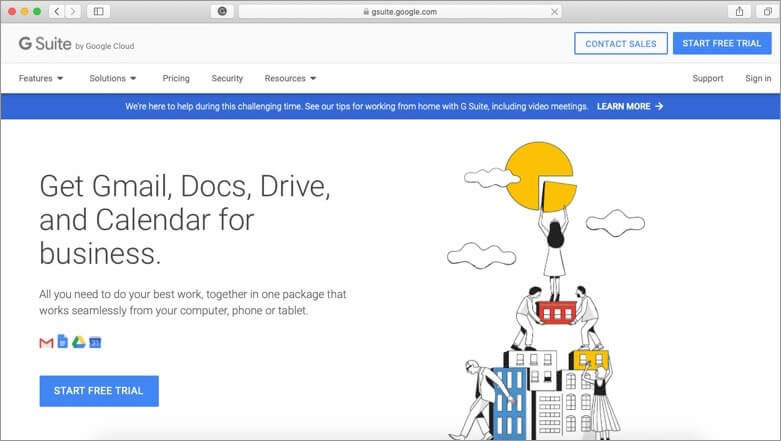Expand the Features dropdown
Screen dimensions: 781x441
[x=41, y=78]
